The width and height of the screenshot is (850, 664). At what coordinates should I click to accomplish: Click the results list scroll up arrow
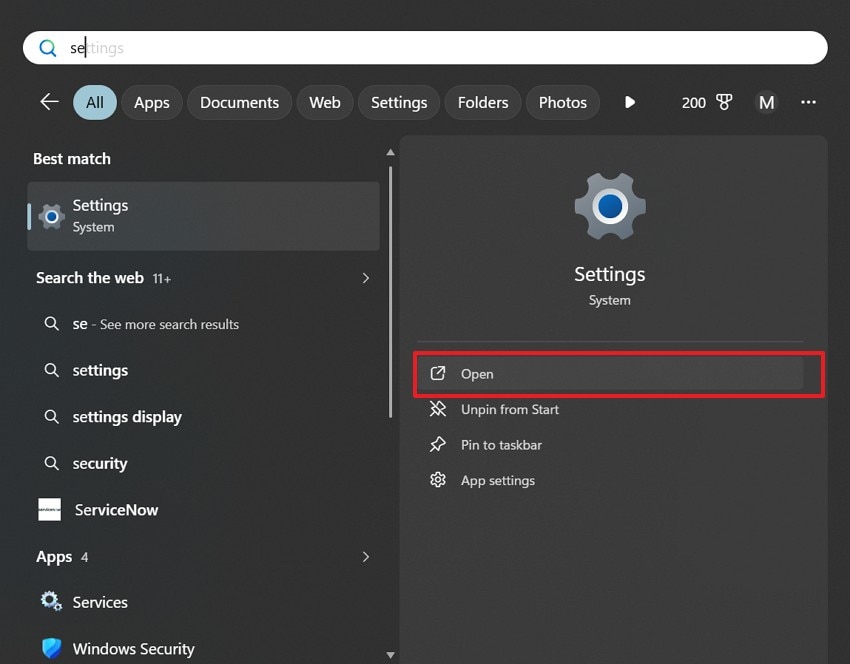(x=390, y=152)
